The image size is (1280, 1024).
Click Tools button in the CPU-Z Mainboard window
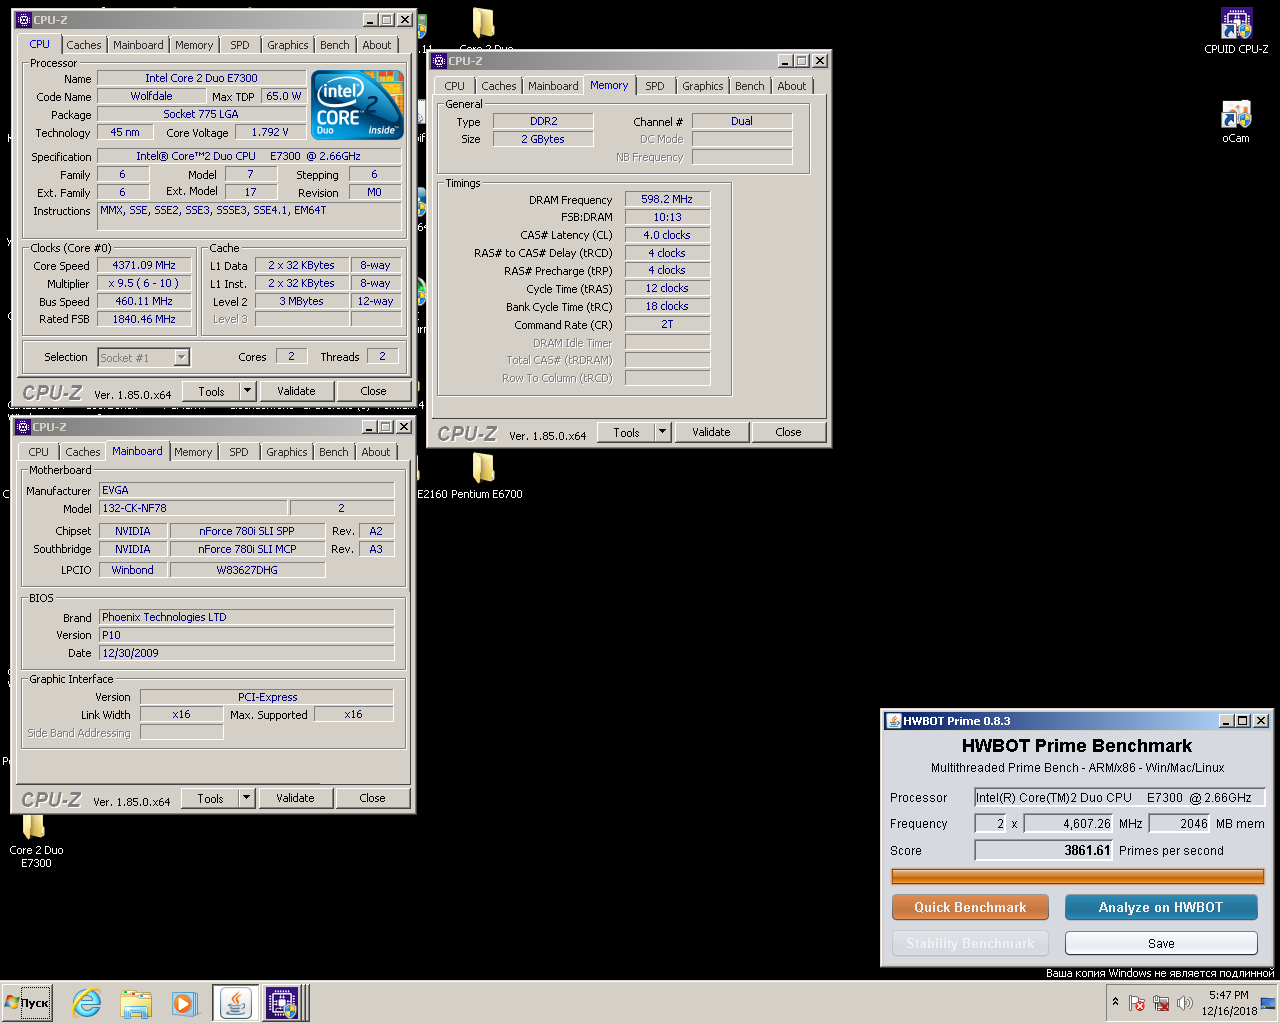point(210,798)
